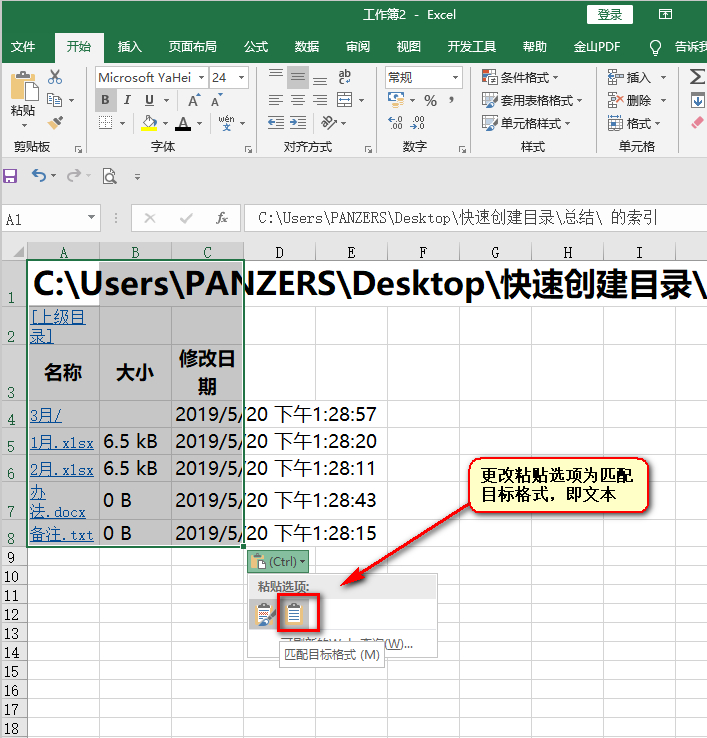Switch to the 页面布局 tab

pos(193,47)
